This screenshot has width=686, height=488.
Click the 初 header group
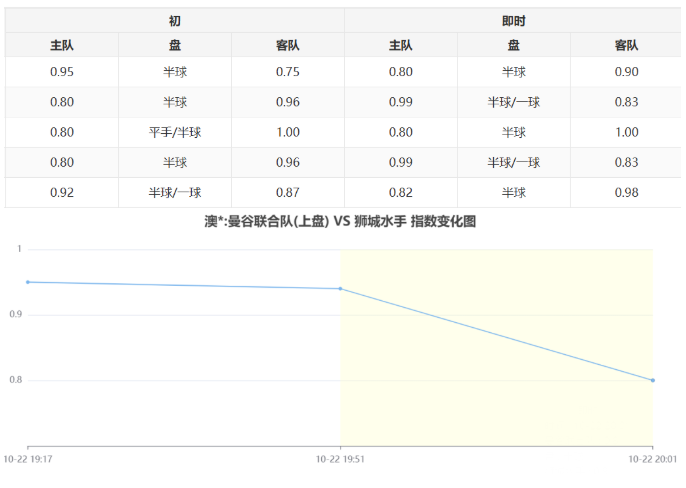coord(175,20)
